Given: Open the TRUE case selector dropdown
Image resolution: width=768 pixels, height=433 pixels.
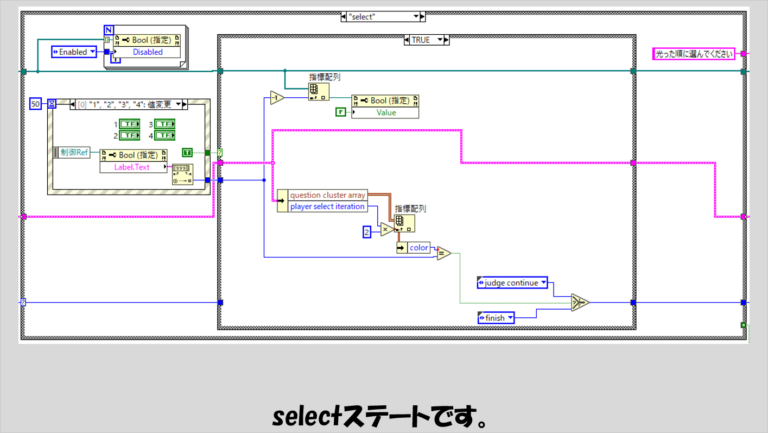Looking at the screenshot, I should 440,40.
